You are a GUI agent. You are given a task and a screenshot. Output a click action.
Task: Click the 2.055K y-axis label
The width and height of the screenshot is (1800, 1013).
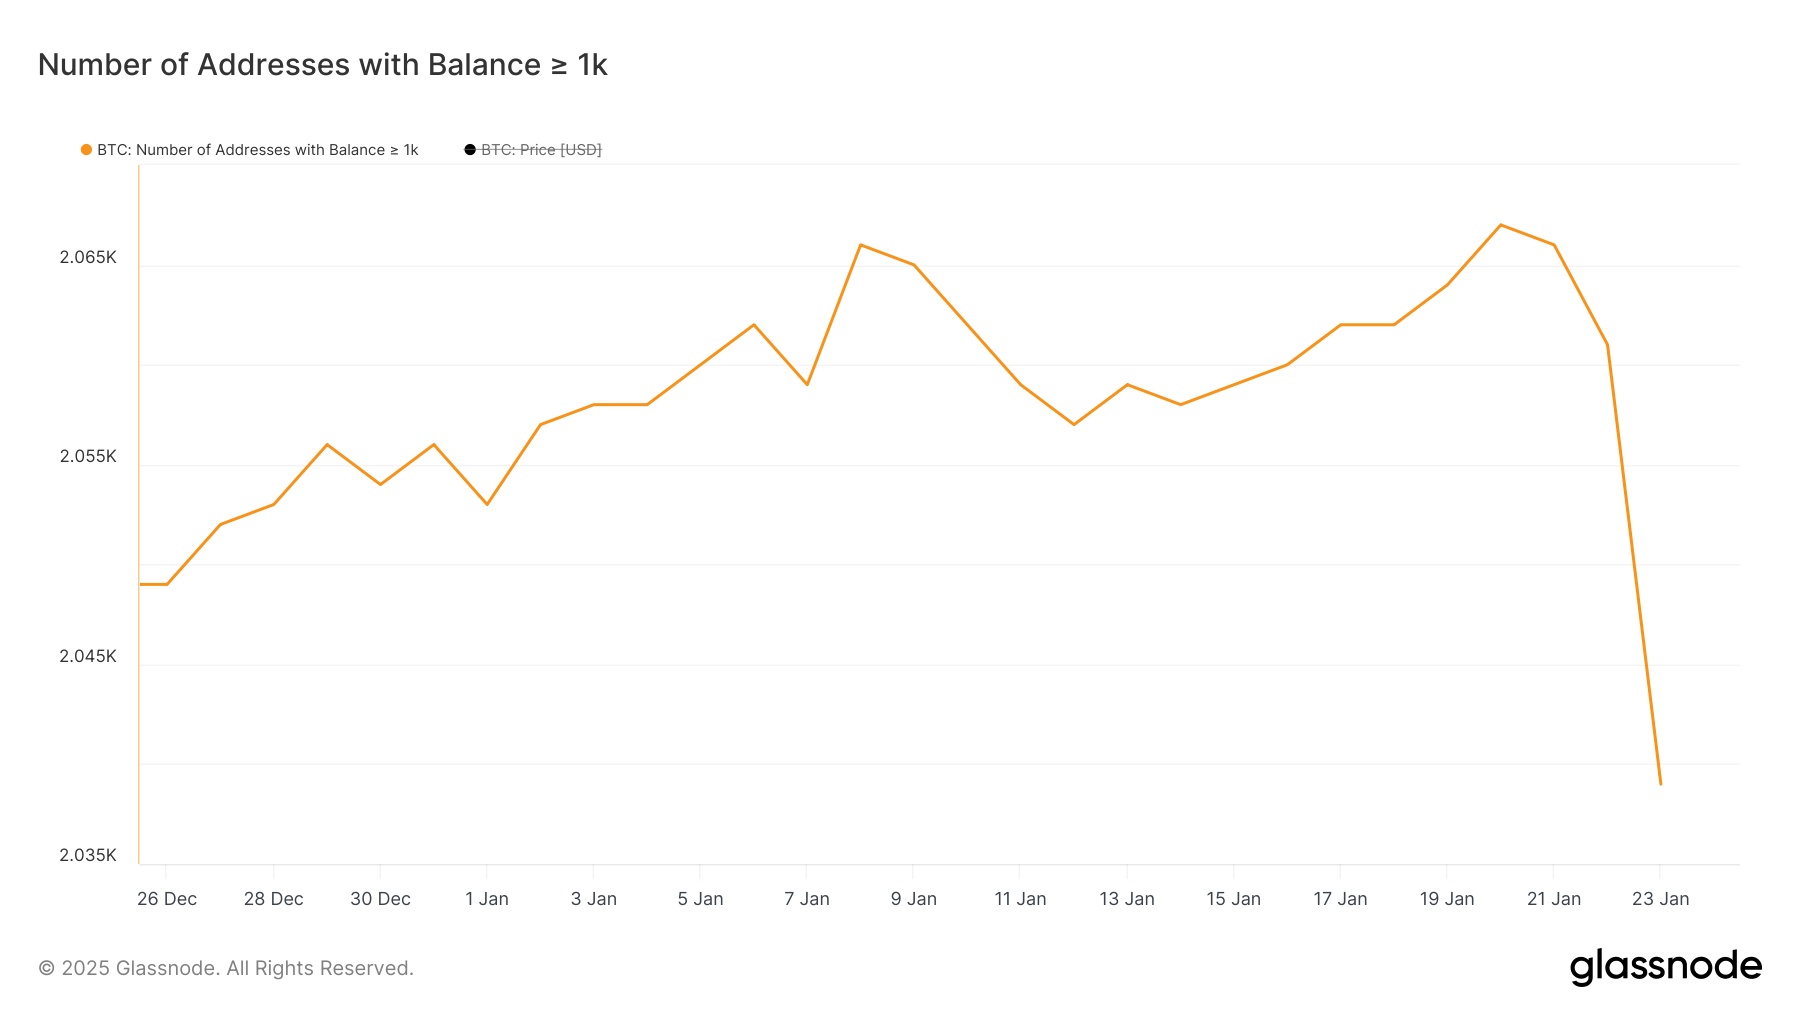(x=88, y=457)
